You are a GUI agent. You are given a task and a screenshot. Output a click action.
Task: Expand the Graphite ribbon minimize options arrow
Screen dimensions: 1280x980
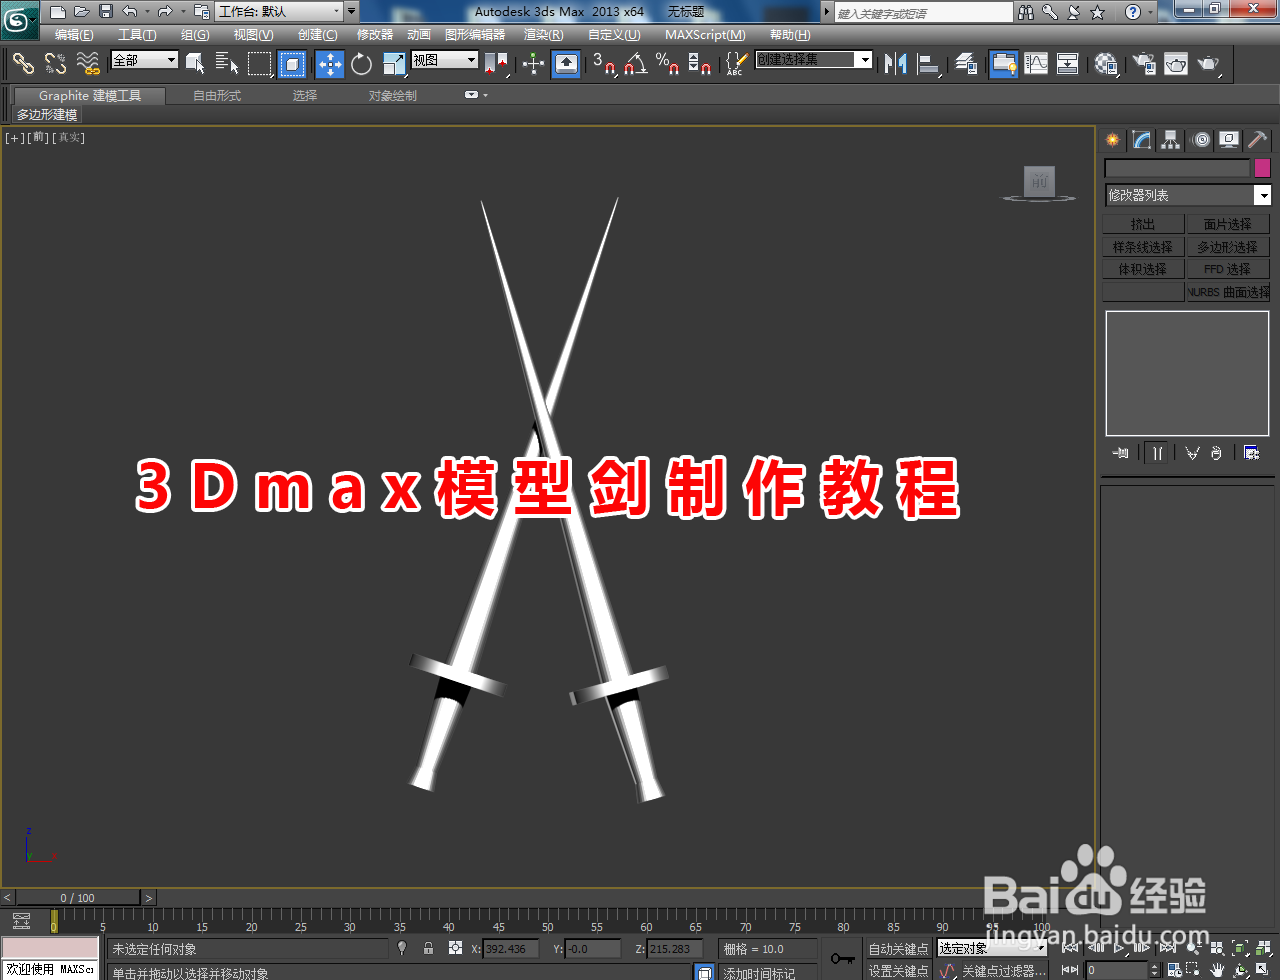(485, 95)
